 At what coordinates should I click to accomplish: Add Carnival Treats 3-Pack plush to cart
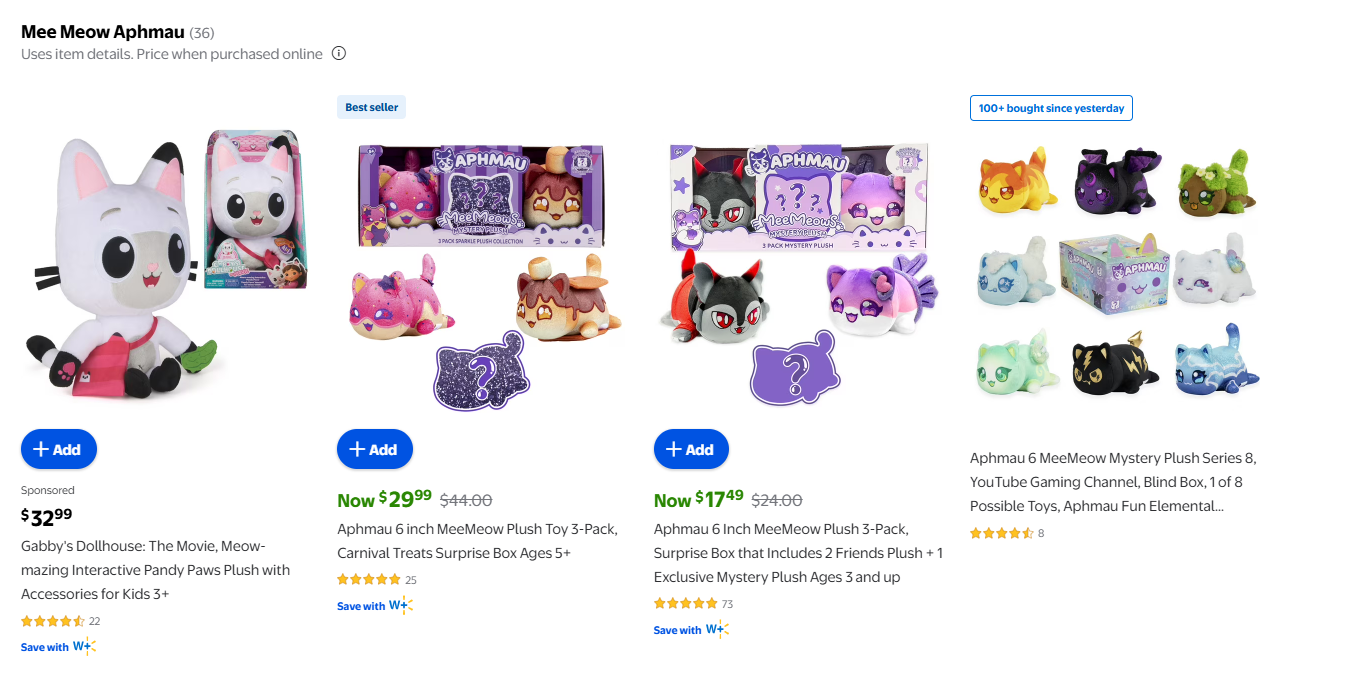click(375, 449)
